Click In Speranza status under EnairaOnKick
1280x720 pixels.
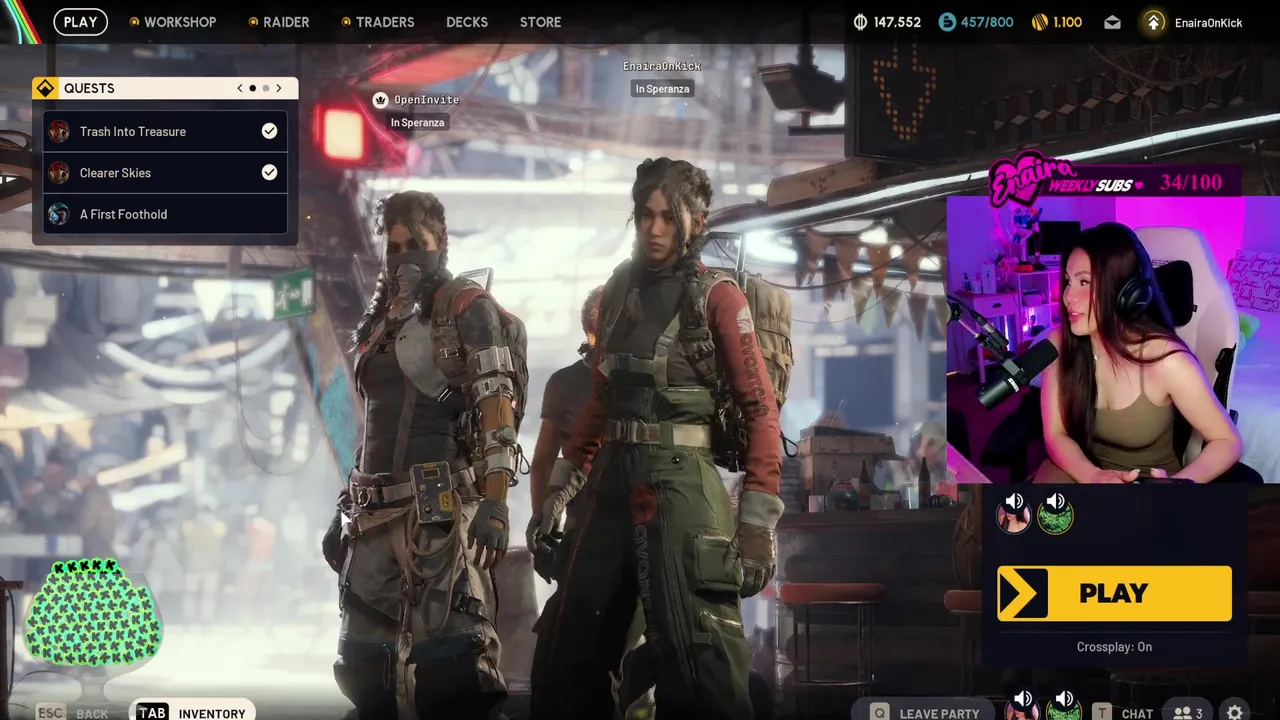click(x=662, y=89)
